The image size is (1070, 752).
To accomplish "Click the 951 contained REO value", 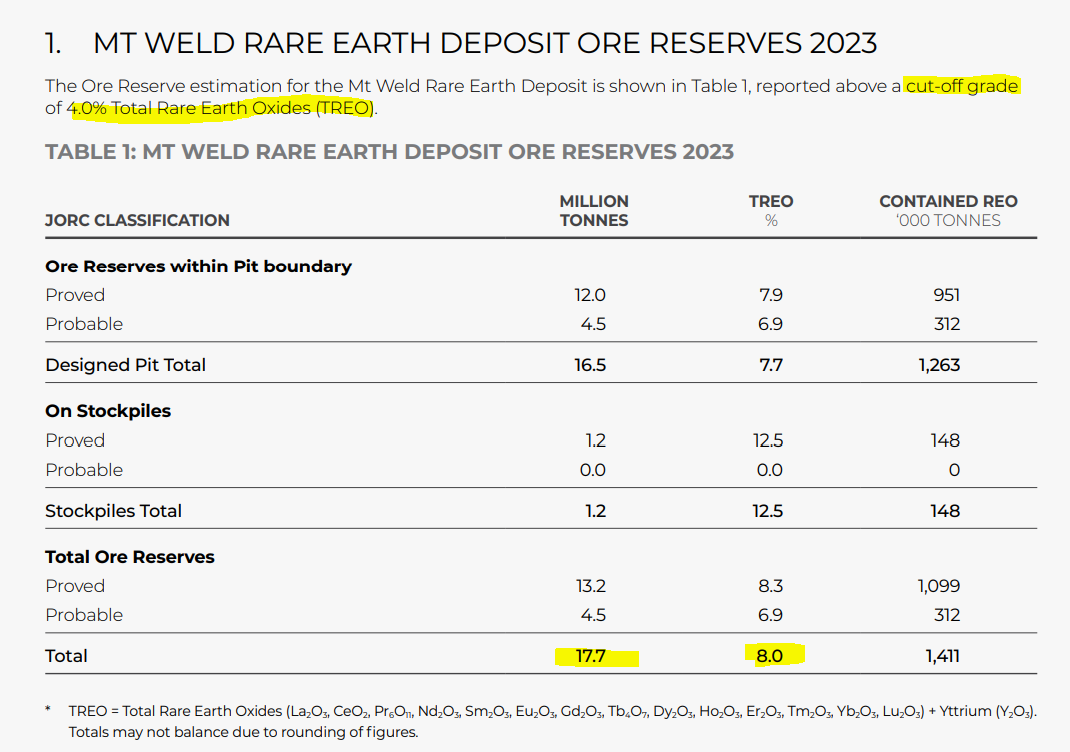I will [x=946, y=295].
